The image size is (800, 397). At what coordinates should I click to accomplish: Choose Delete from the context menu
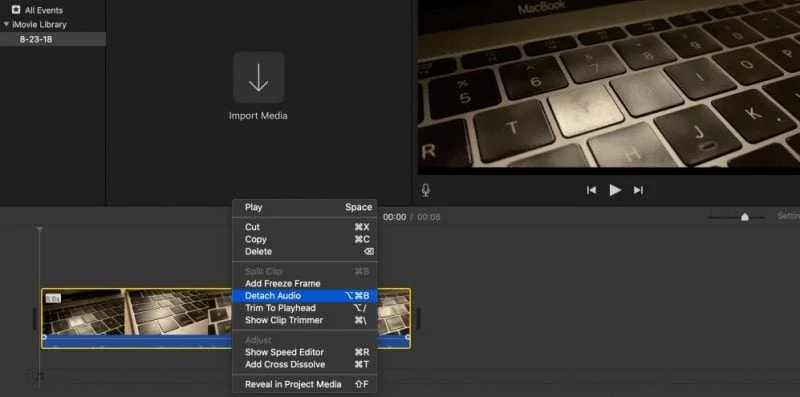pos(305,252)
